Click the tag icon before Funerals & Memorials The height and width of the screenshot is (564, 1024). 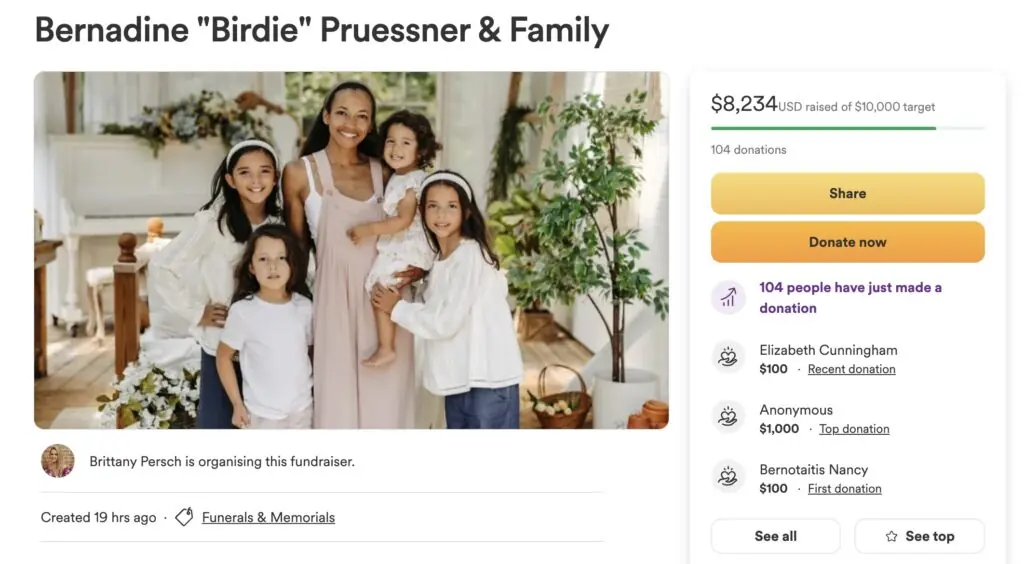pos(184,517)
